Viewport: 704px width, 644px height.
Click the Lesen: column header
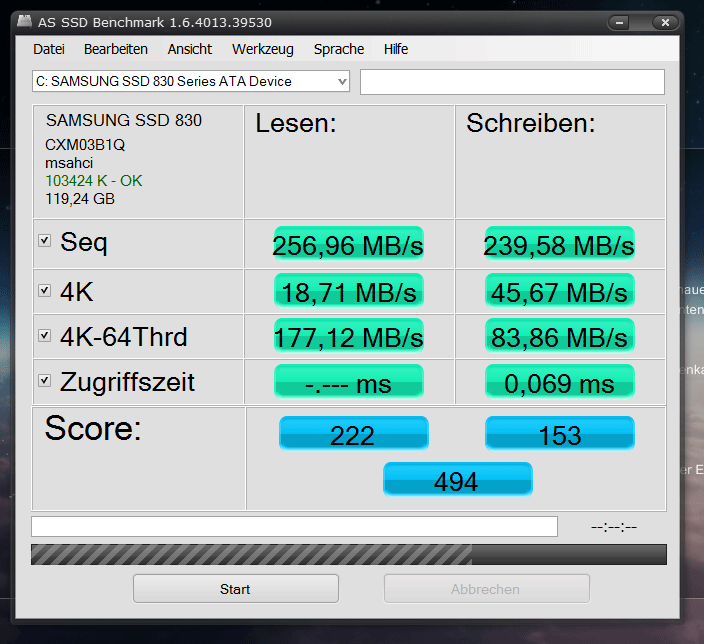point(296,123)
